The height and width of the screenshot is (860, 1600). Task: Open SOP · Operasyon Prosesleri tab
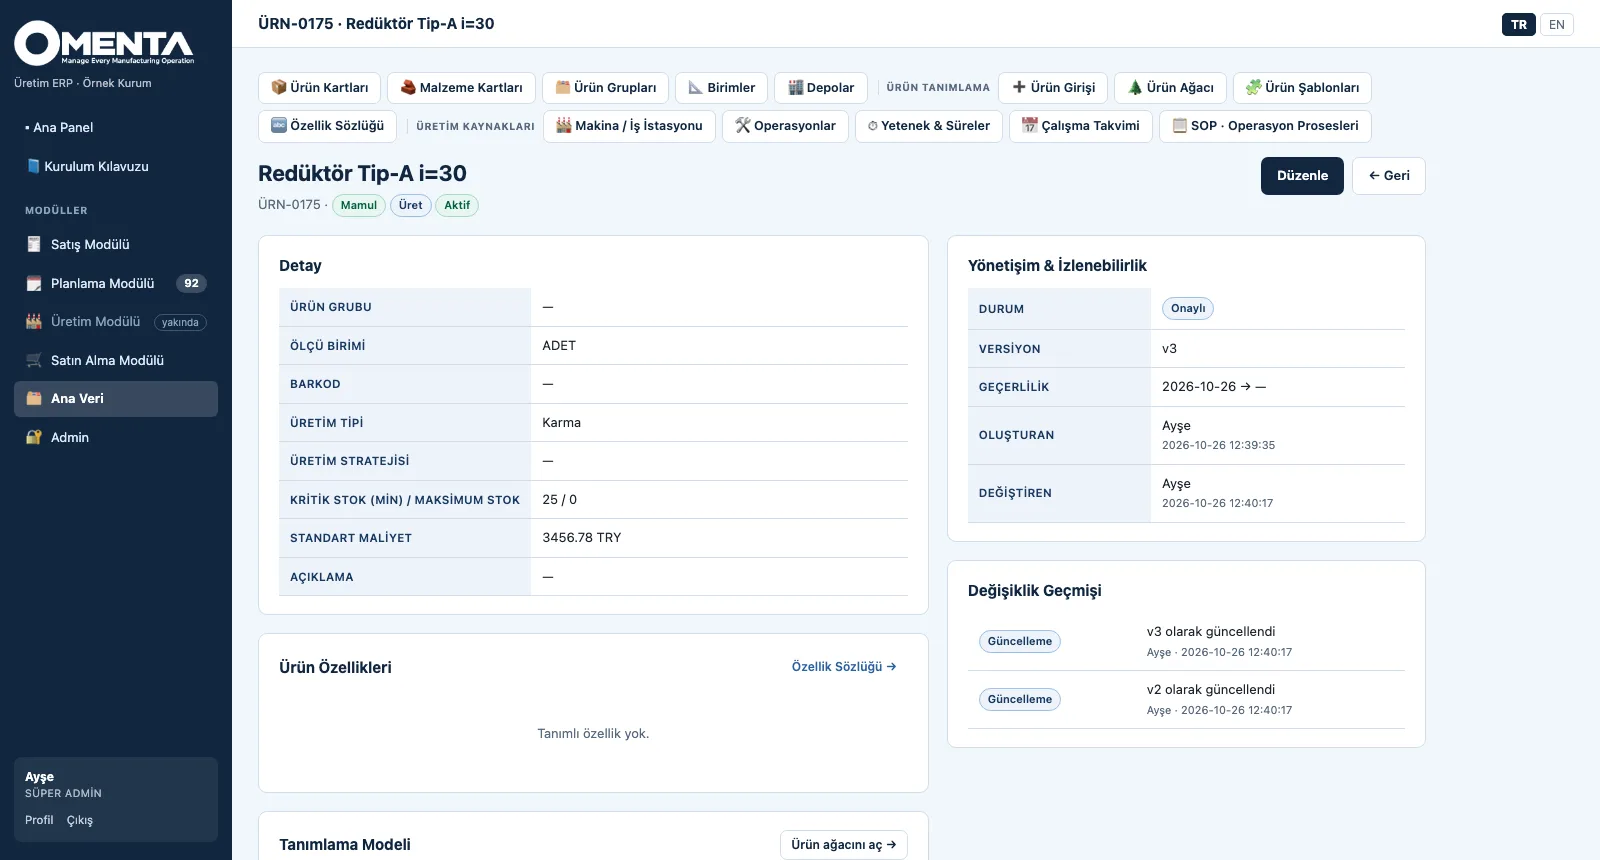click(1265, 126)
